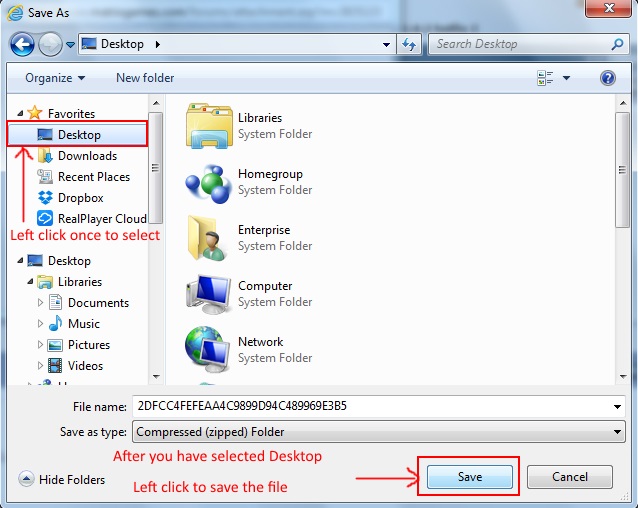
Task: Select the Enterprise label text
Action: point(264,230)
